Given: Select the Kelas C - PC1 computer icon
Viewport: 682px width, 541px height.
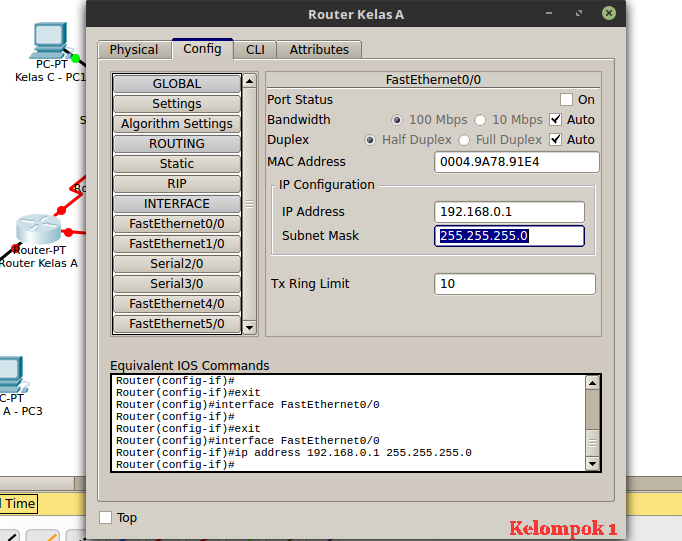Looking at the screenshot, I should click(x=49, y=40).
